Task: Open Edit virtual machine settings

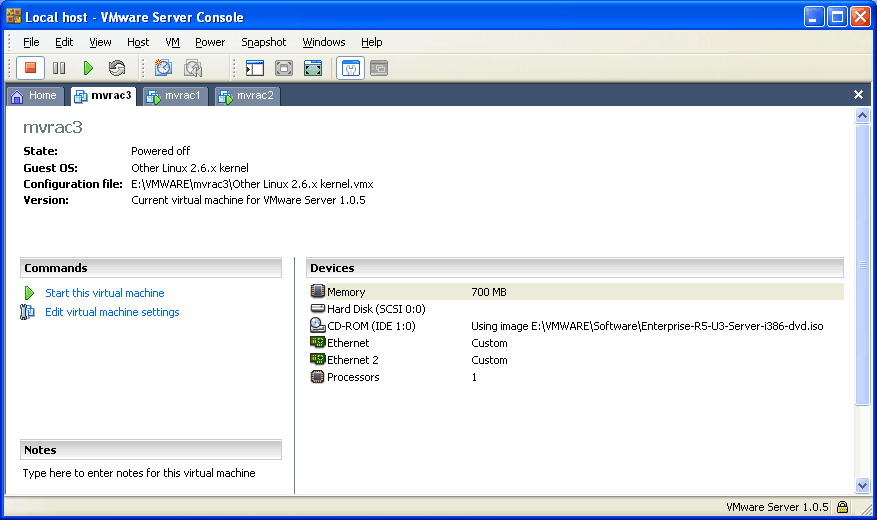Action: coord(112,312)
